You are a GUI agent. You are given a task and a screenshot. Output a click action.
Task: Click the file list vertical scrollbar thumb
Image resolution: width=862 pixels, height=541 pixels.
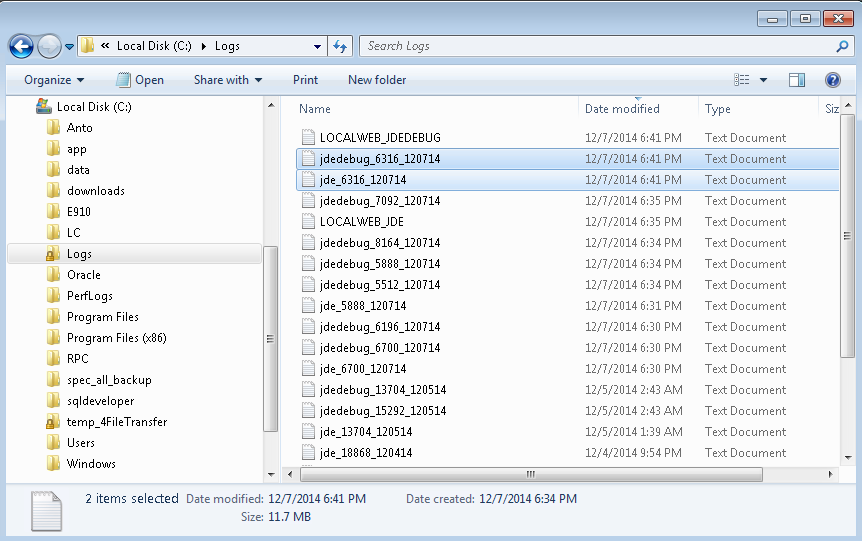847,236
